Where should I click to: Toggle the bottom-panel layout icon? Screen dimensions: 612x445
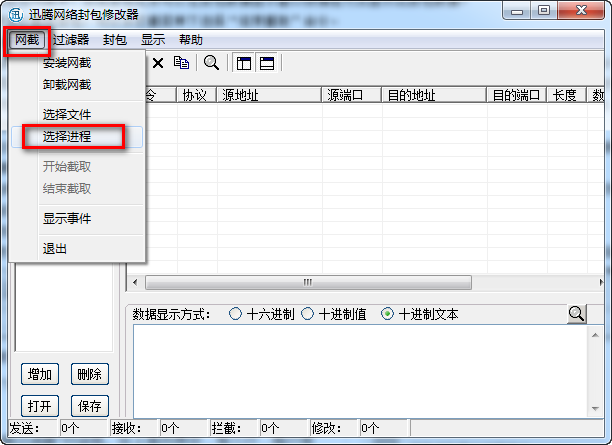click(x=267, y=63)
